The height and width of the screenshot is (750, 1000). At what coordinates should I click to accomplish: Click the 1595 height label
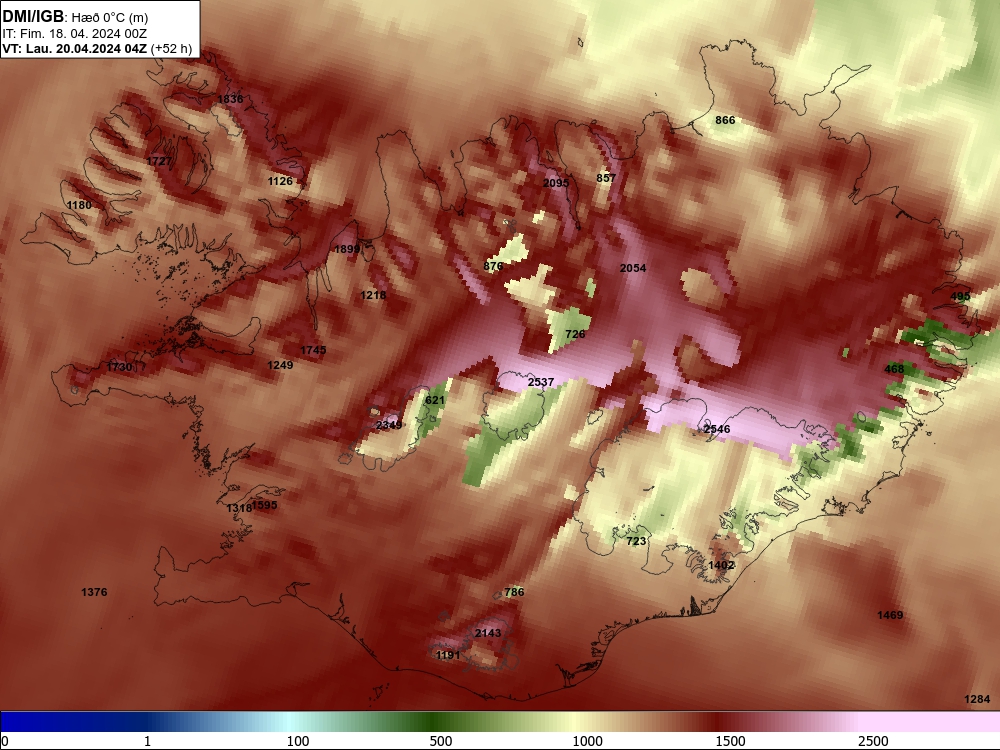(265, 504)
